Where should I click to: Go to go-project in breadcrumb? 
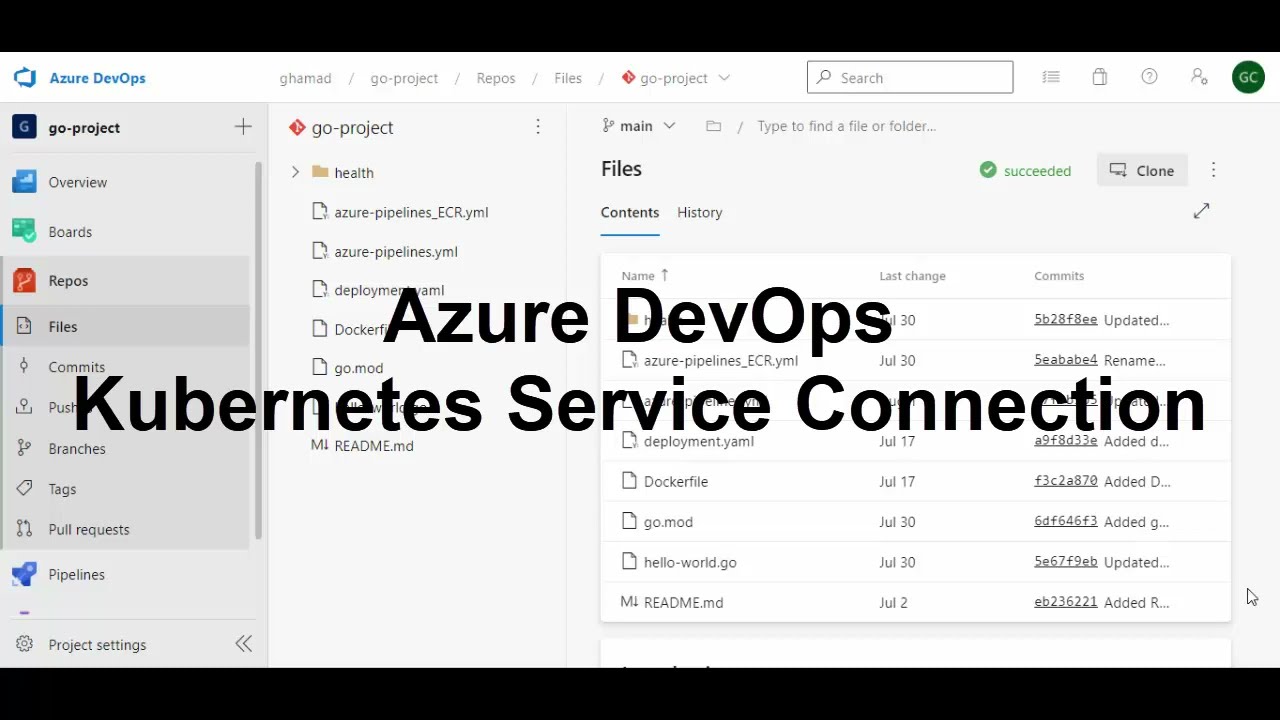pyautogui.click(x=404, y=78)
